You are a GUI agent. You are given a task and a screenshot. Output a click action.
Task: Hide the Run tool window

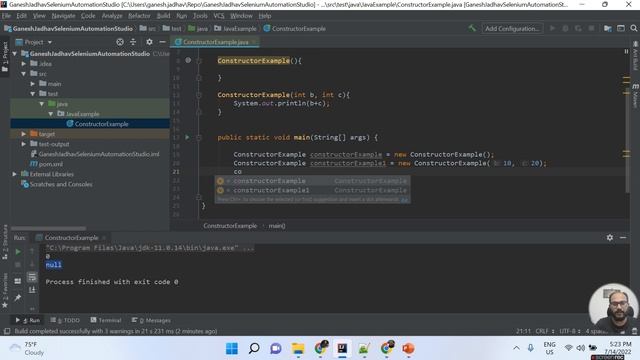click(x=623, y=238)
